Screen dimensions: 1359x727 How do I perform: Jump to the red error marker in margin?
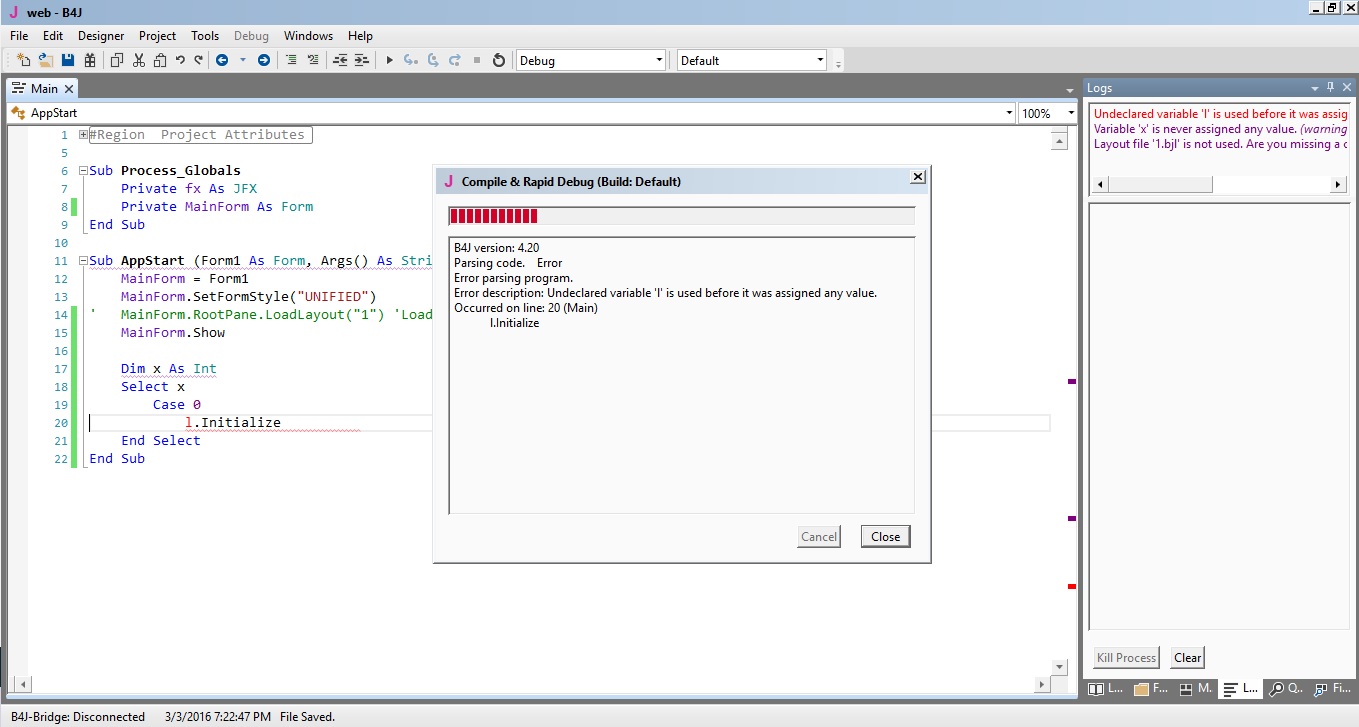click(1072, 586)
